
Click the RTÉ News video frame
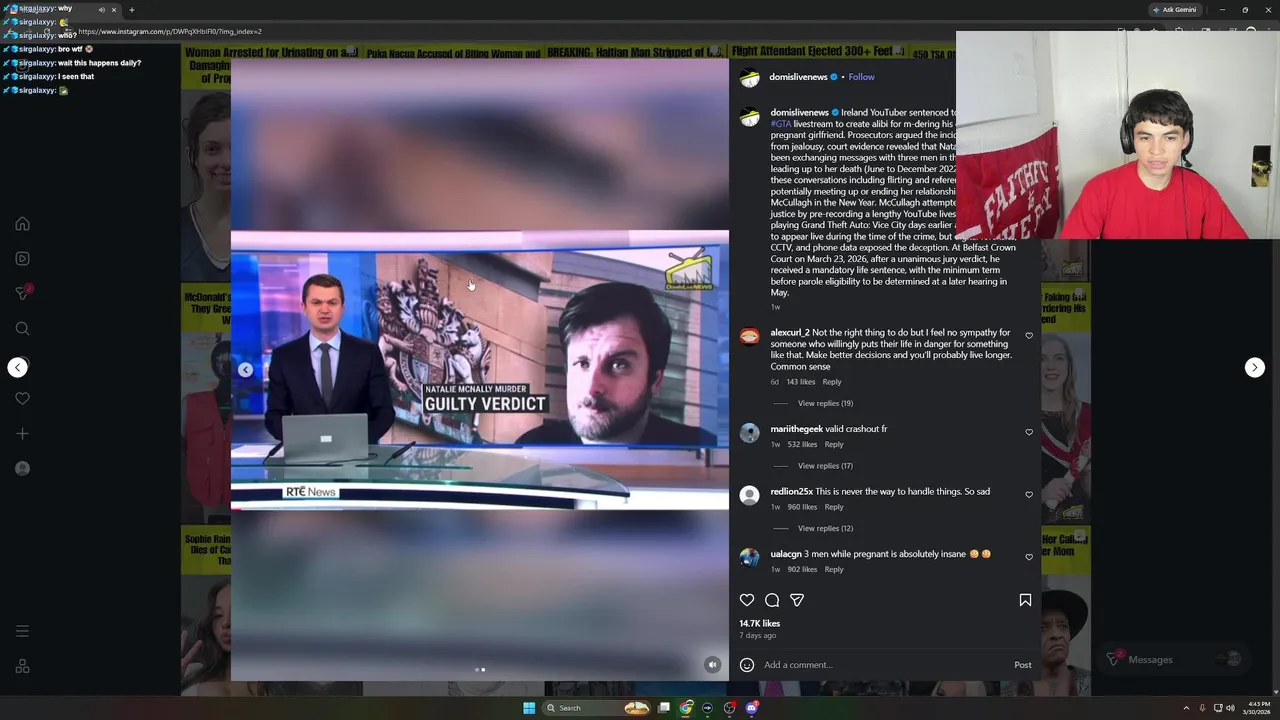[x=480, y=370]
